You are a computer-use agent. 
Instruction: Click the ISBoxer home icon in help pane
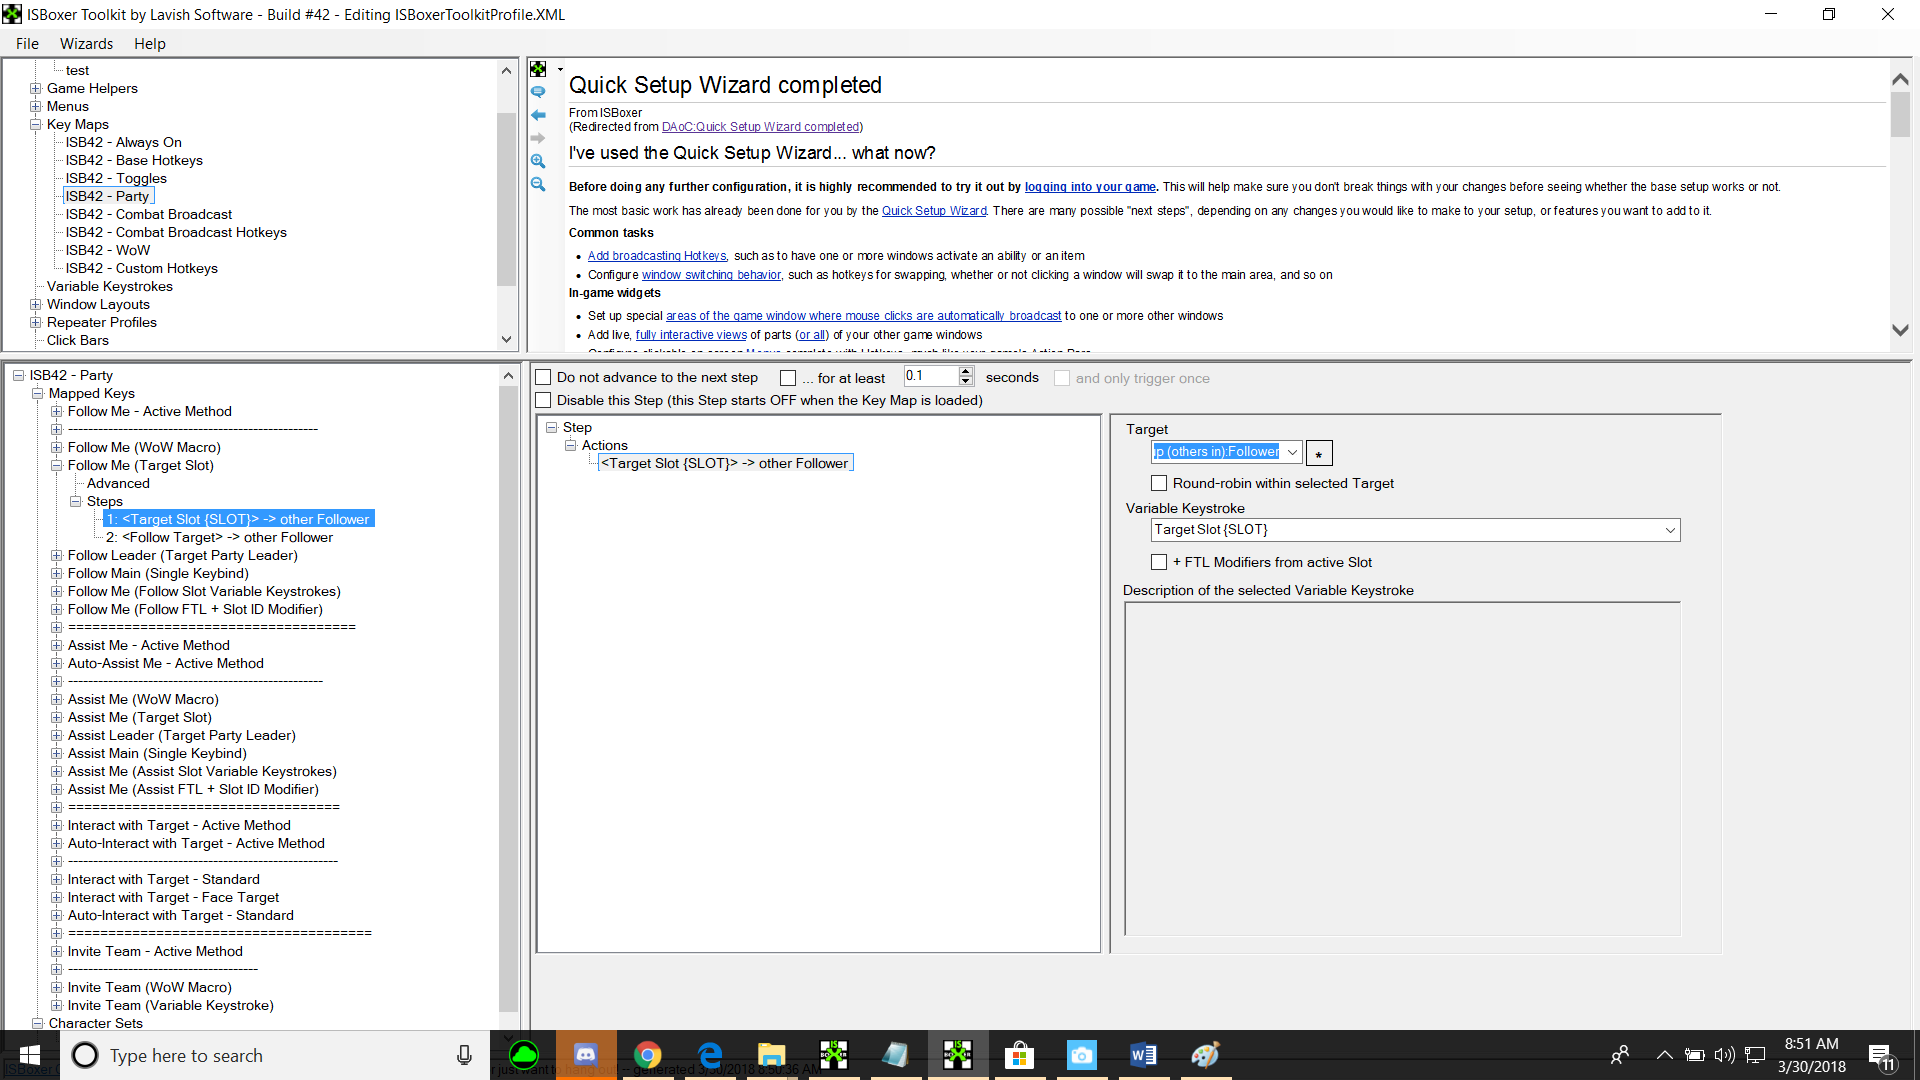[x=538, y=69]
